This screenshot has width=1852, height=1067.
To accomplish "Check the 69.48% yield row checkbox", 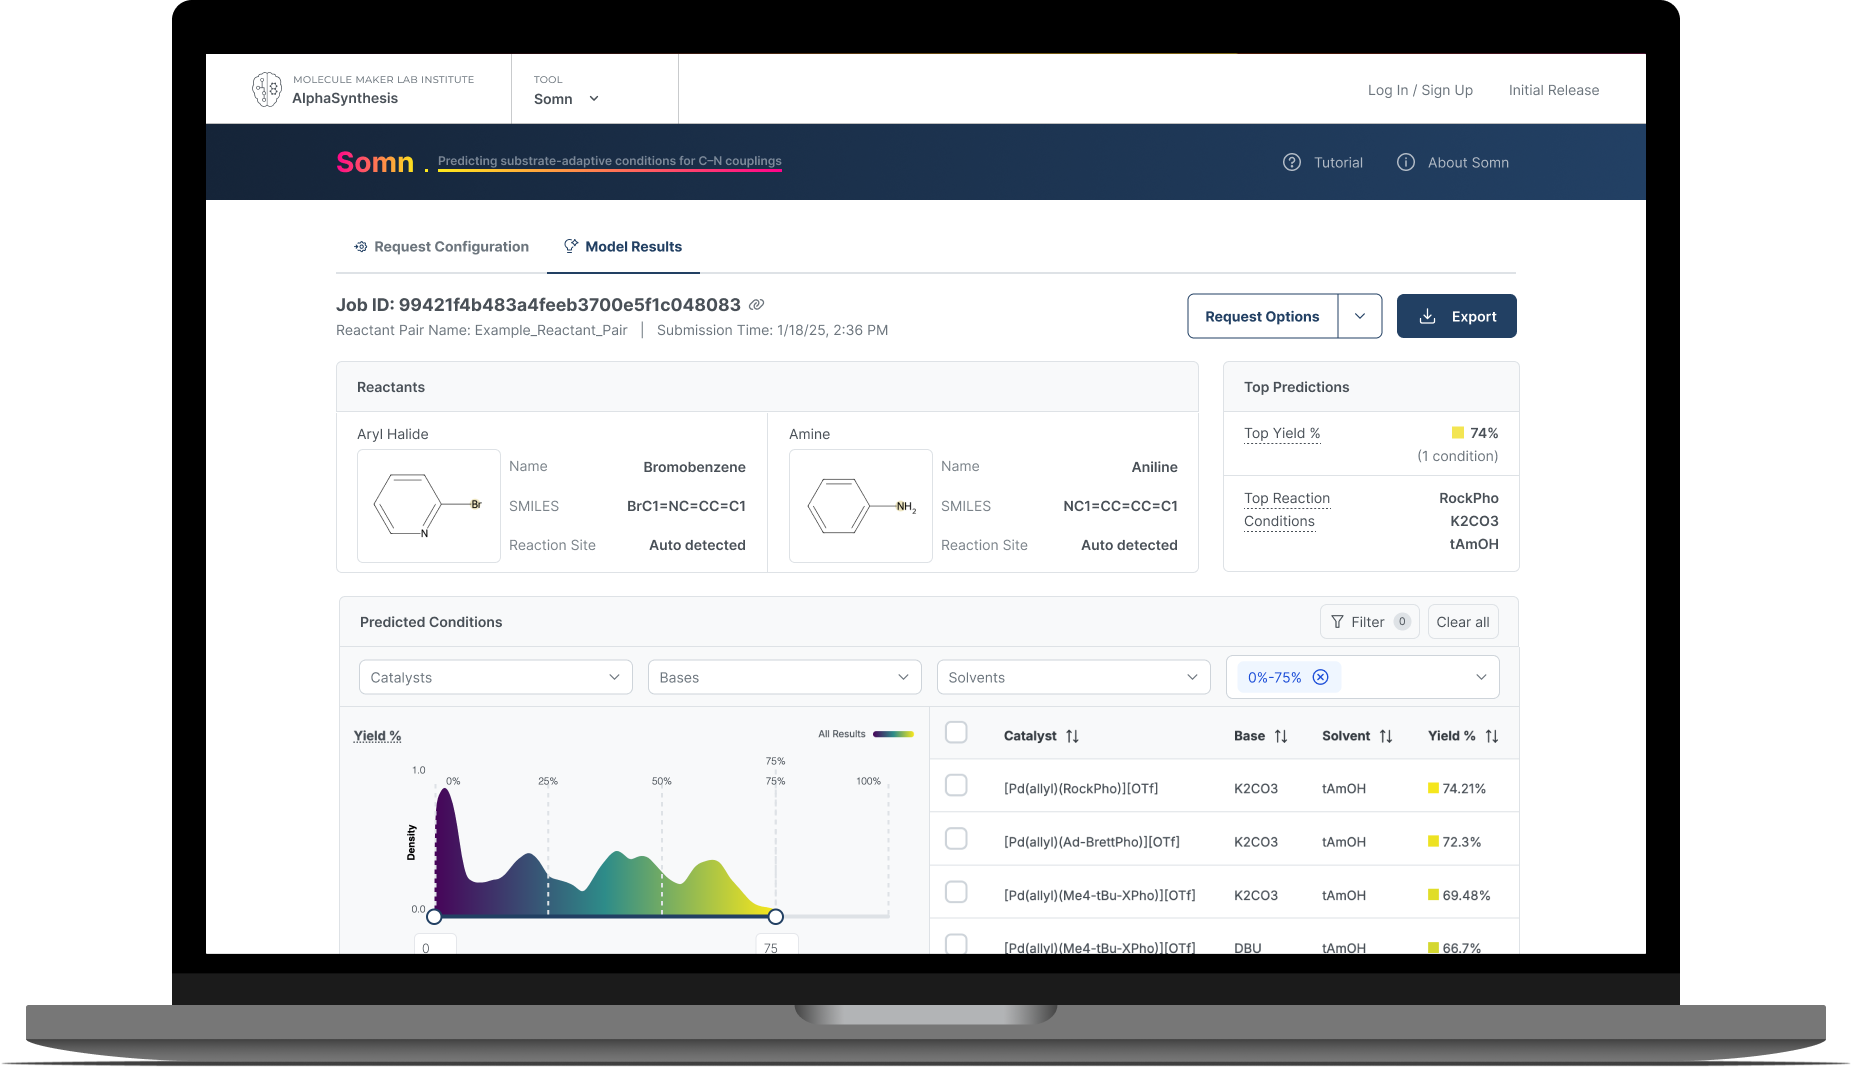I will pos(956,891).
